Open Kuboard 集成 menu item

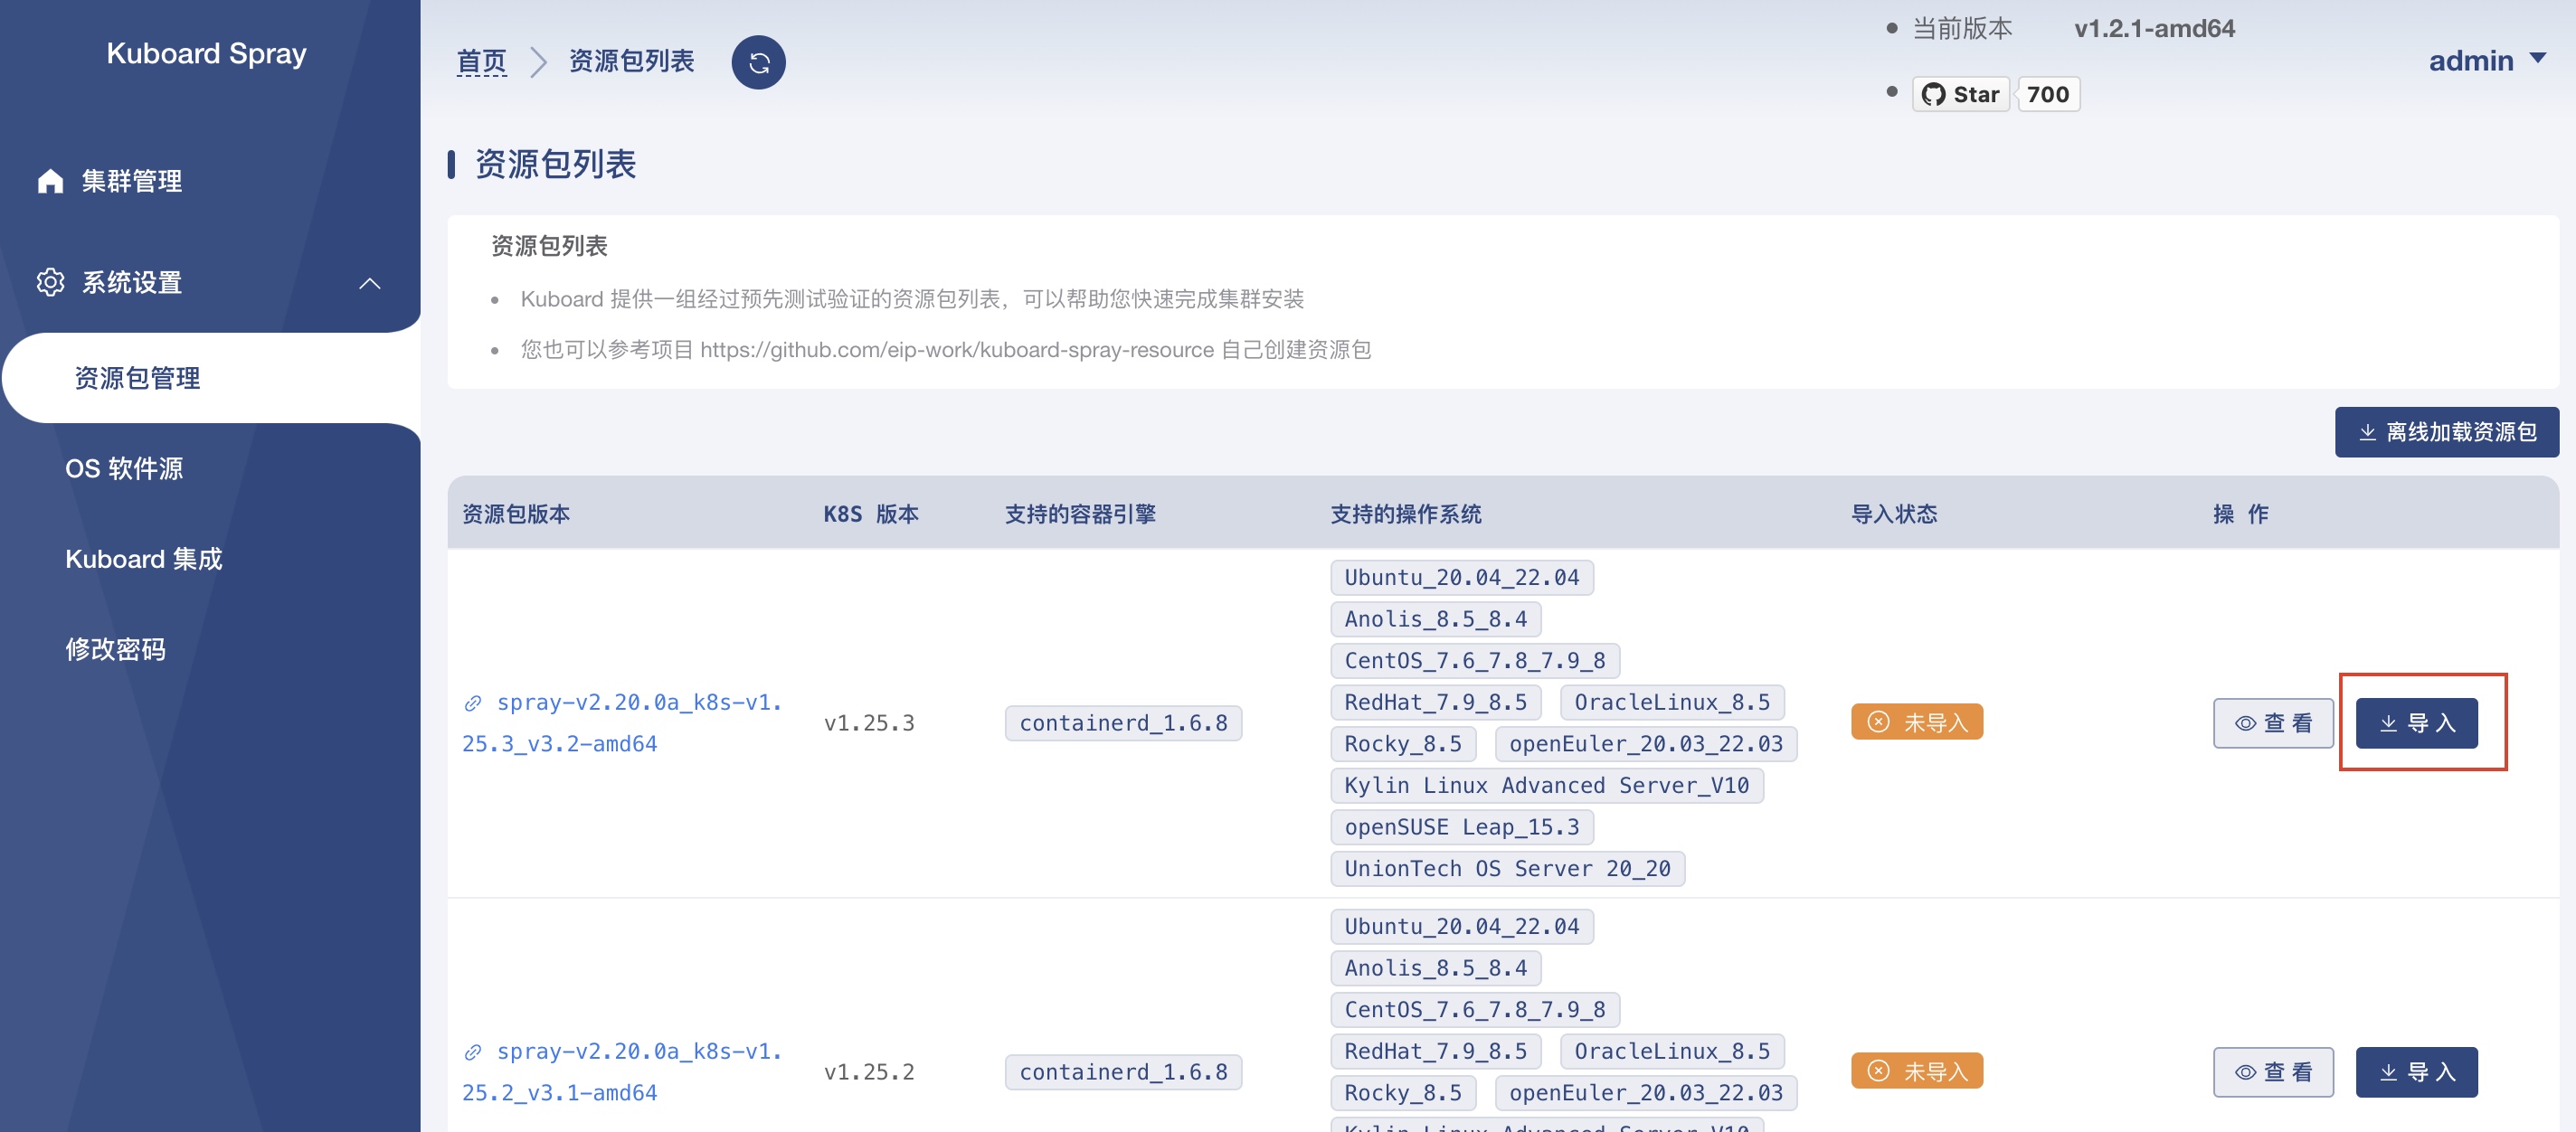coord(143,559)
